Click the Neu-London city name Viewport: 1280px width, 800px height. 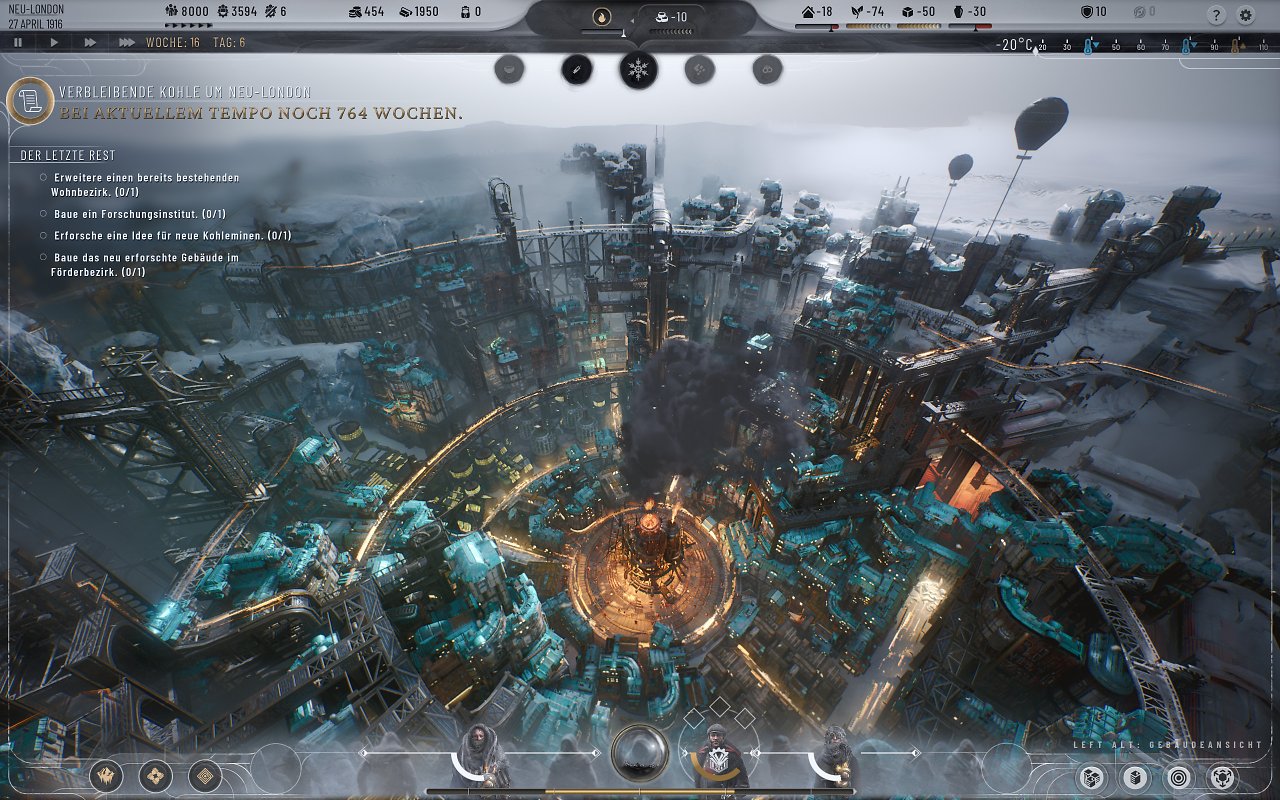36,9
